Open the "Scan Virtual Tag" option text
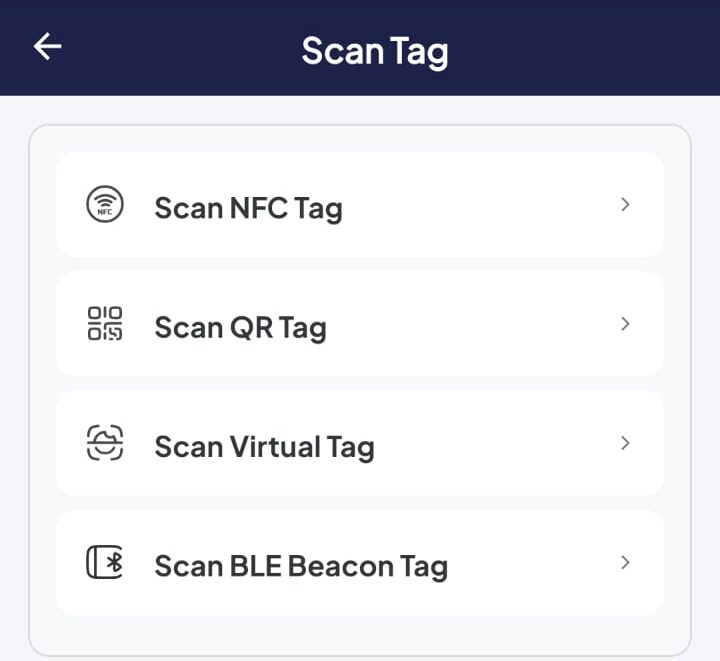Image resolution: width=720 pixels, height=661 pixels. pos(264,447)
